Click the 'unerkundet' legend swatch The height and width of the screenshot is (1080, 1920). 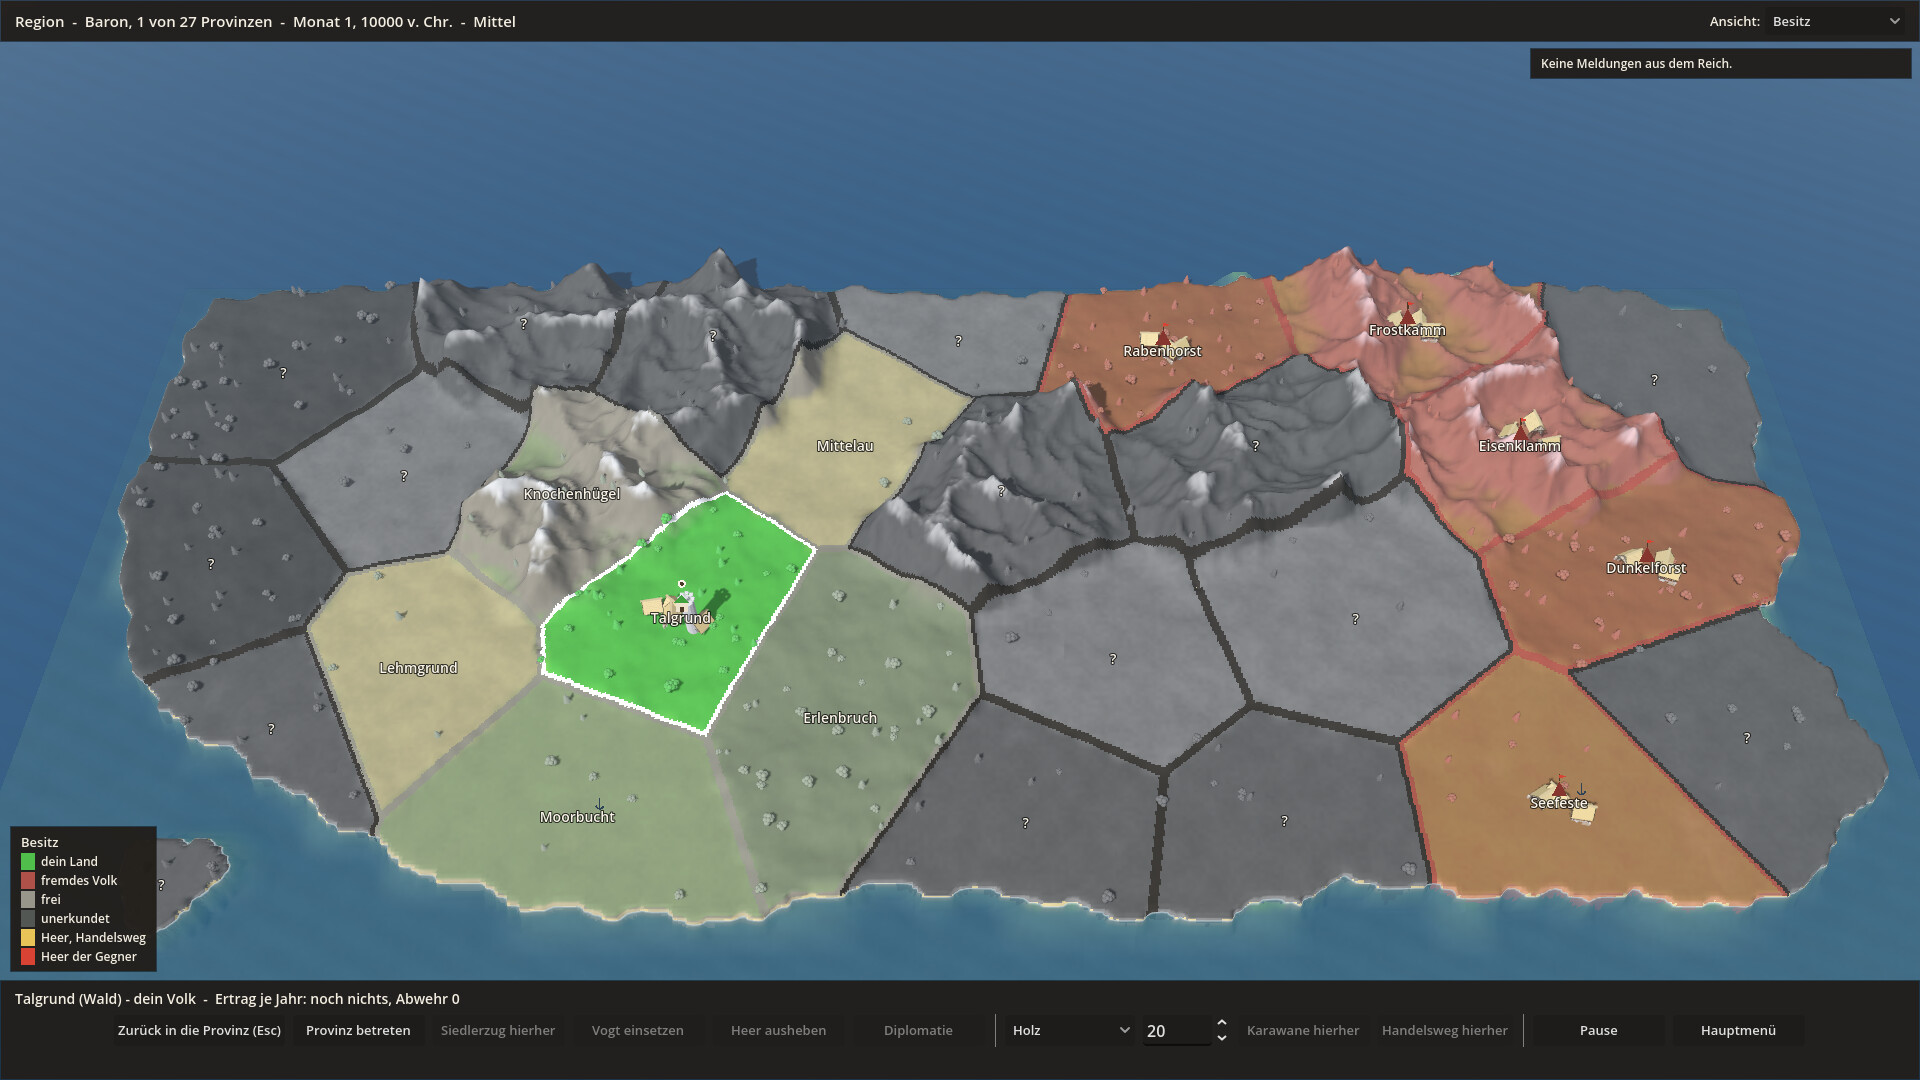(x=28, y=919)
